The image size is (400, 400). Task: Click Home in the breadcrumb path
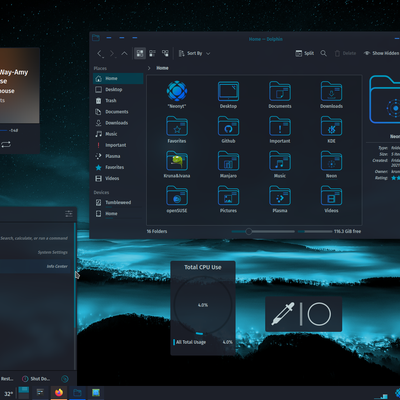(x=162, y=68)
